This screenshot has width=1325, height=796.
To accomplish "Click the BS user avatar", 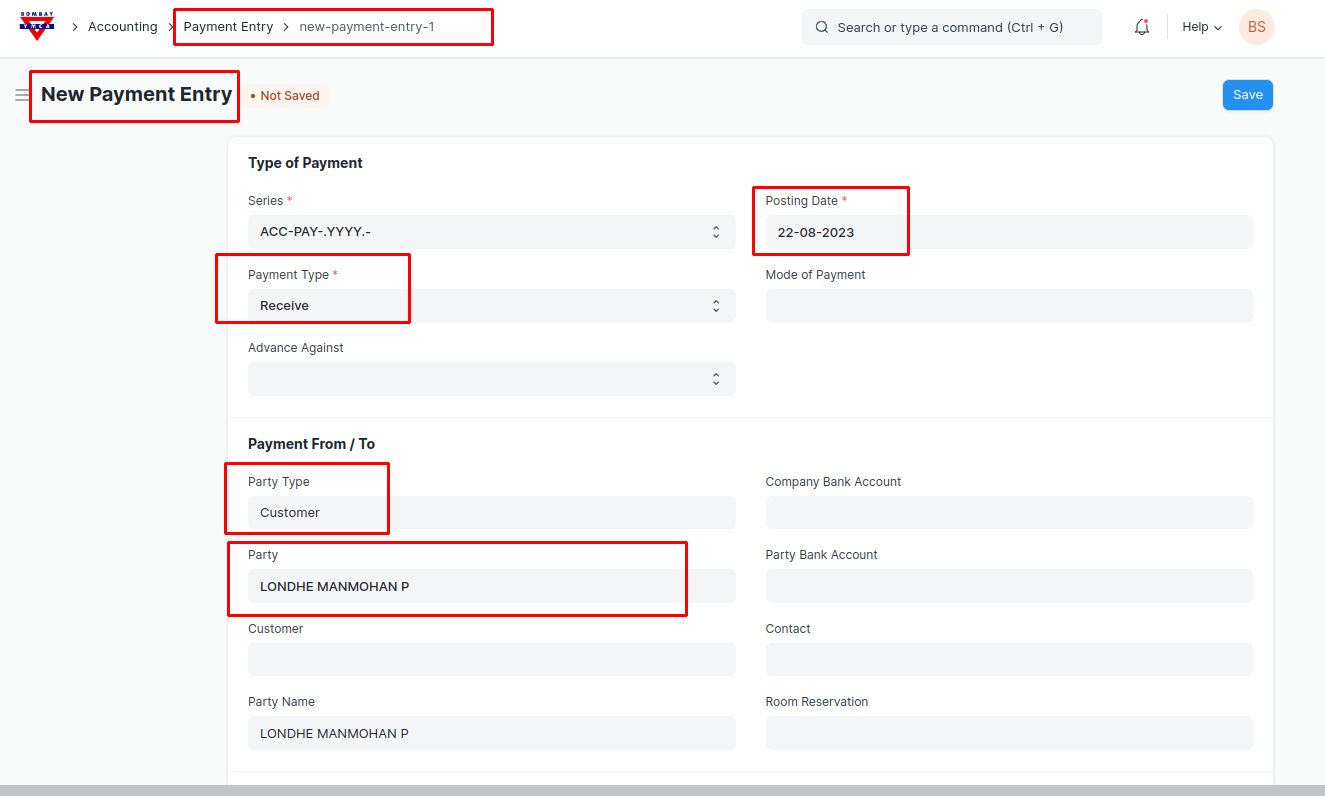I will pyautogui.click(x=1256, y=27).
